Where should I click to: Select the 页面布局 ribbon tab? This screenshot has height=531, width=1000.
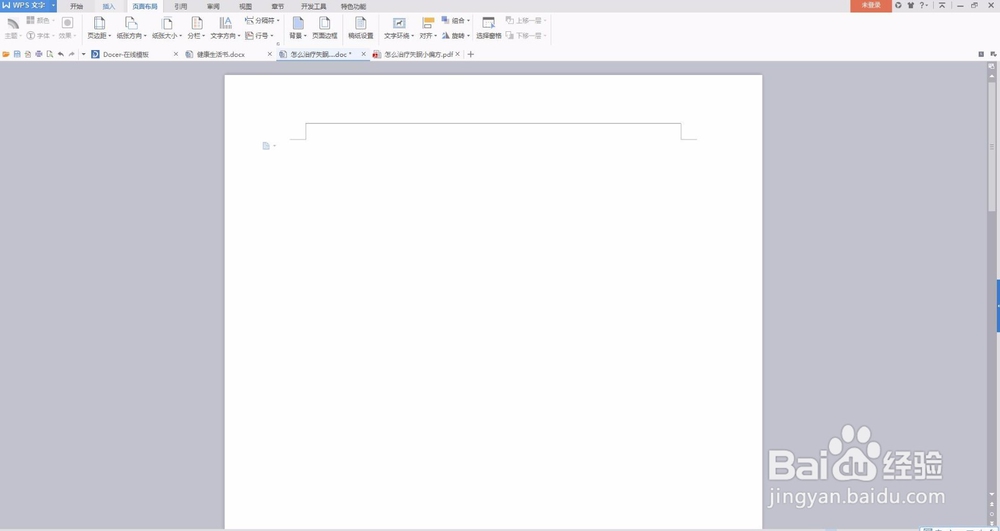pyautogui.click(x=145, y=6)
